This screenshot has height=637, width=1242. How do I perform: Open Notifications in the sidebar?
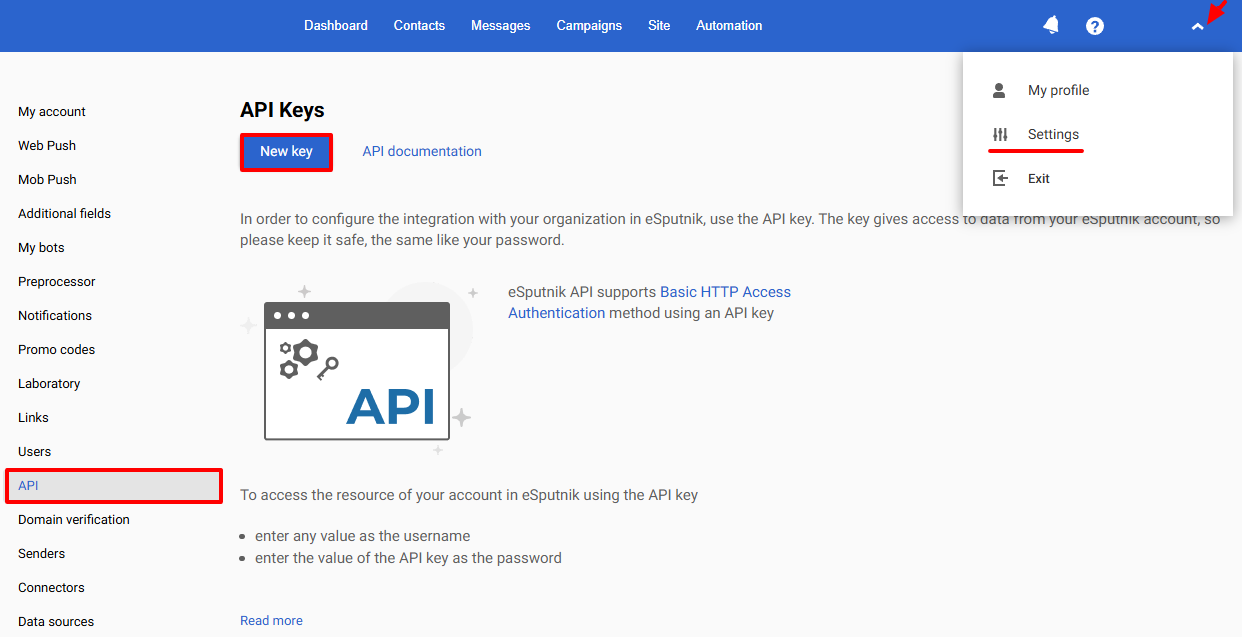tap(55, 315)
